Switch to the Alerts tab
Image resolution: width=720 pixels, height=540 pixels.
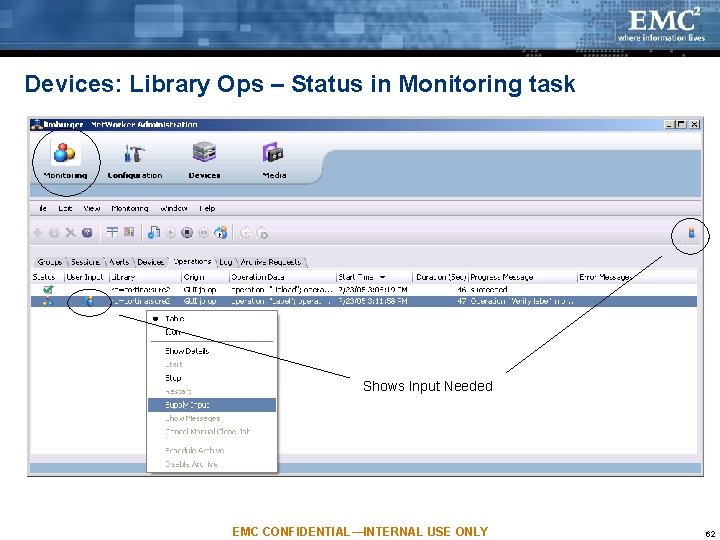(x=119, y=262)
